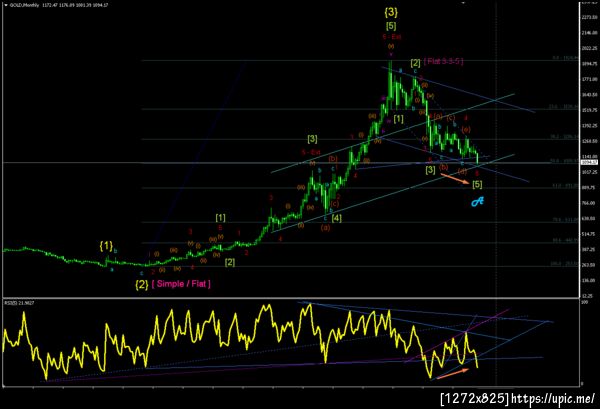
Task: Click the 100 level on RSI axis
Action: 584,302
